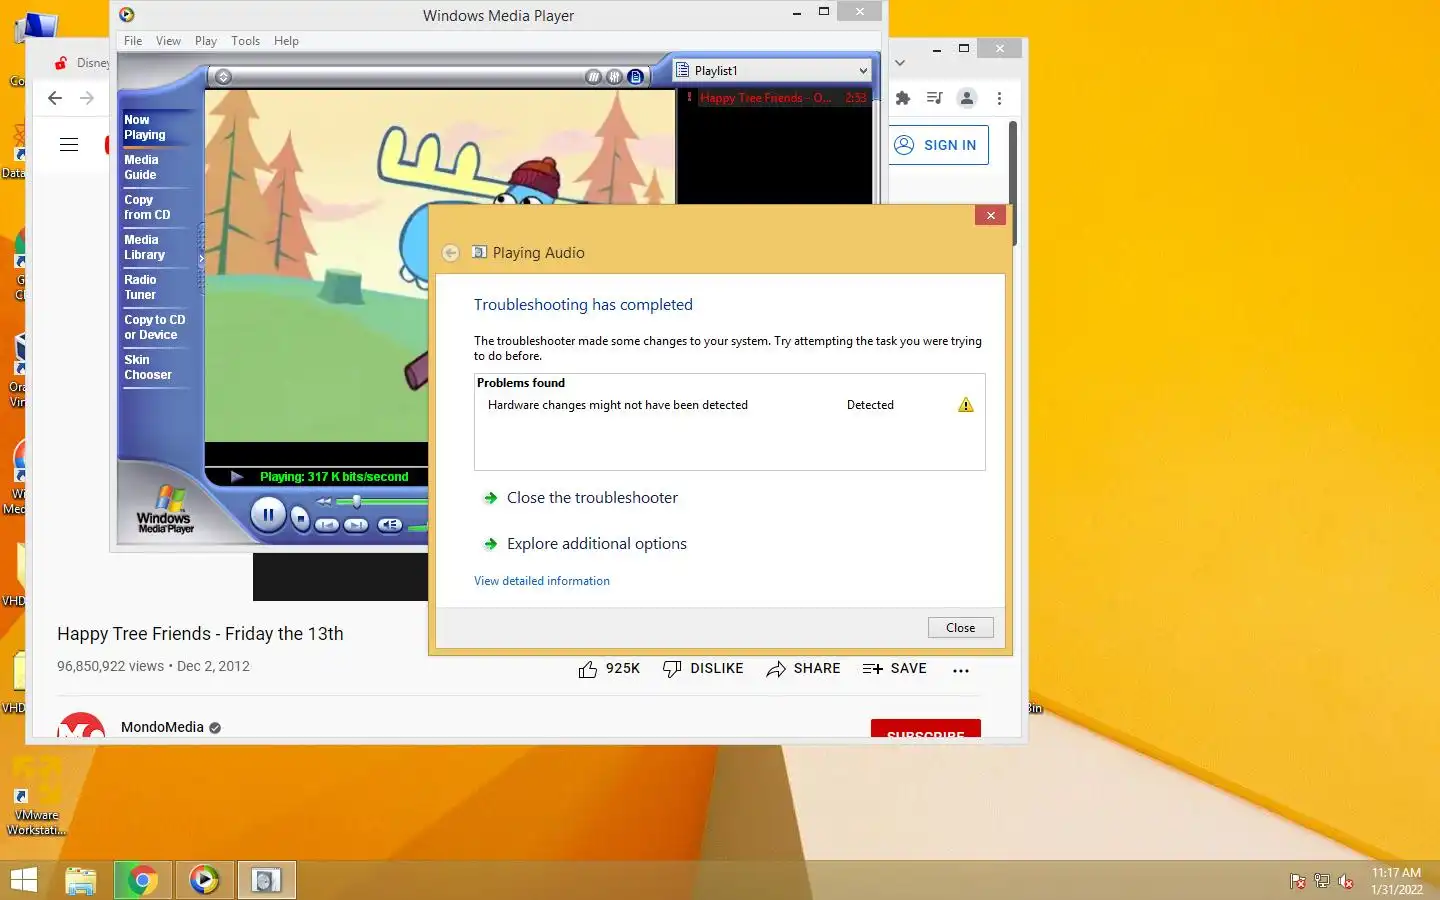Mute Media Player with the speaker button
The image size is (1440, 900).
(390, 525)
